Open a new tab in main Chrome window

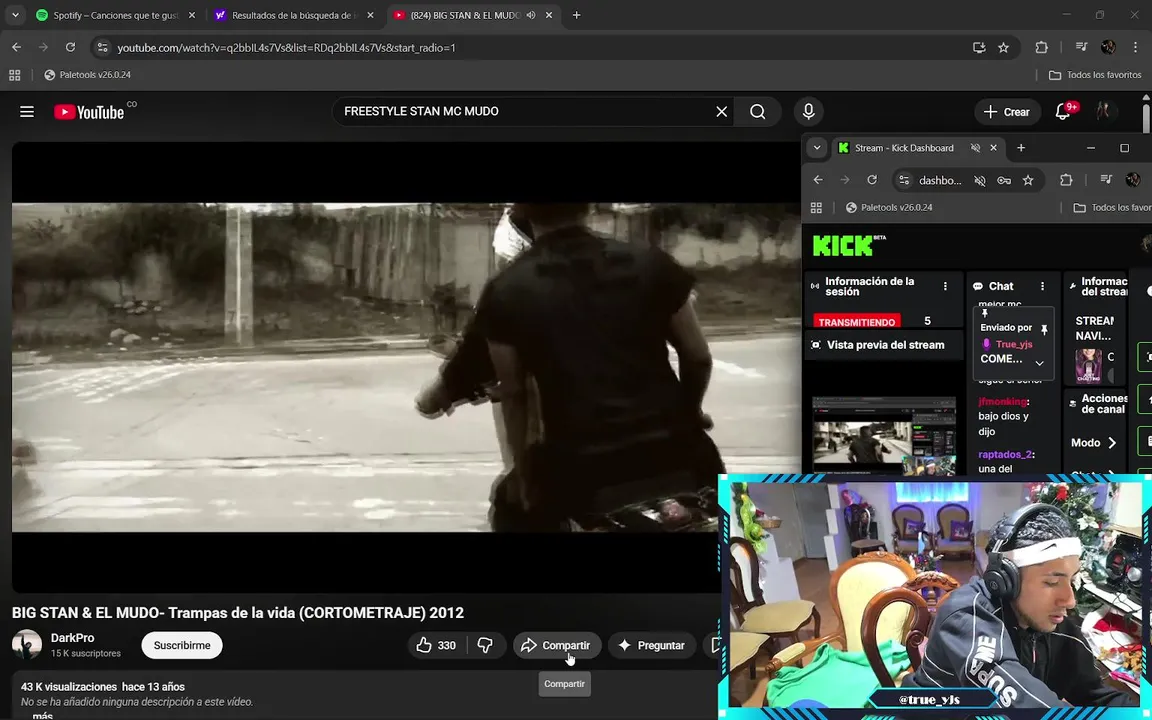577,15
